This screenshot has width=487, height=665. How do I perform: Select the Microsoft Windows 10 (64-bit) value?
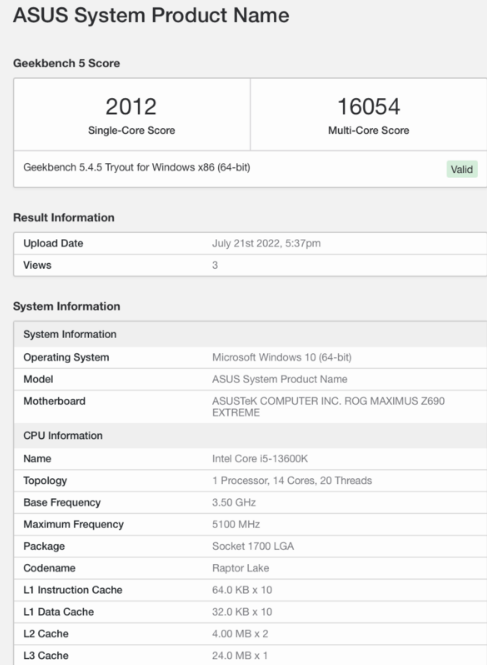pyautogui.click(x=282, y=358)
